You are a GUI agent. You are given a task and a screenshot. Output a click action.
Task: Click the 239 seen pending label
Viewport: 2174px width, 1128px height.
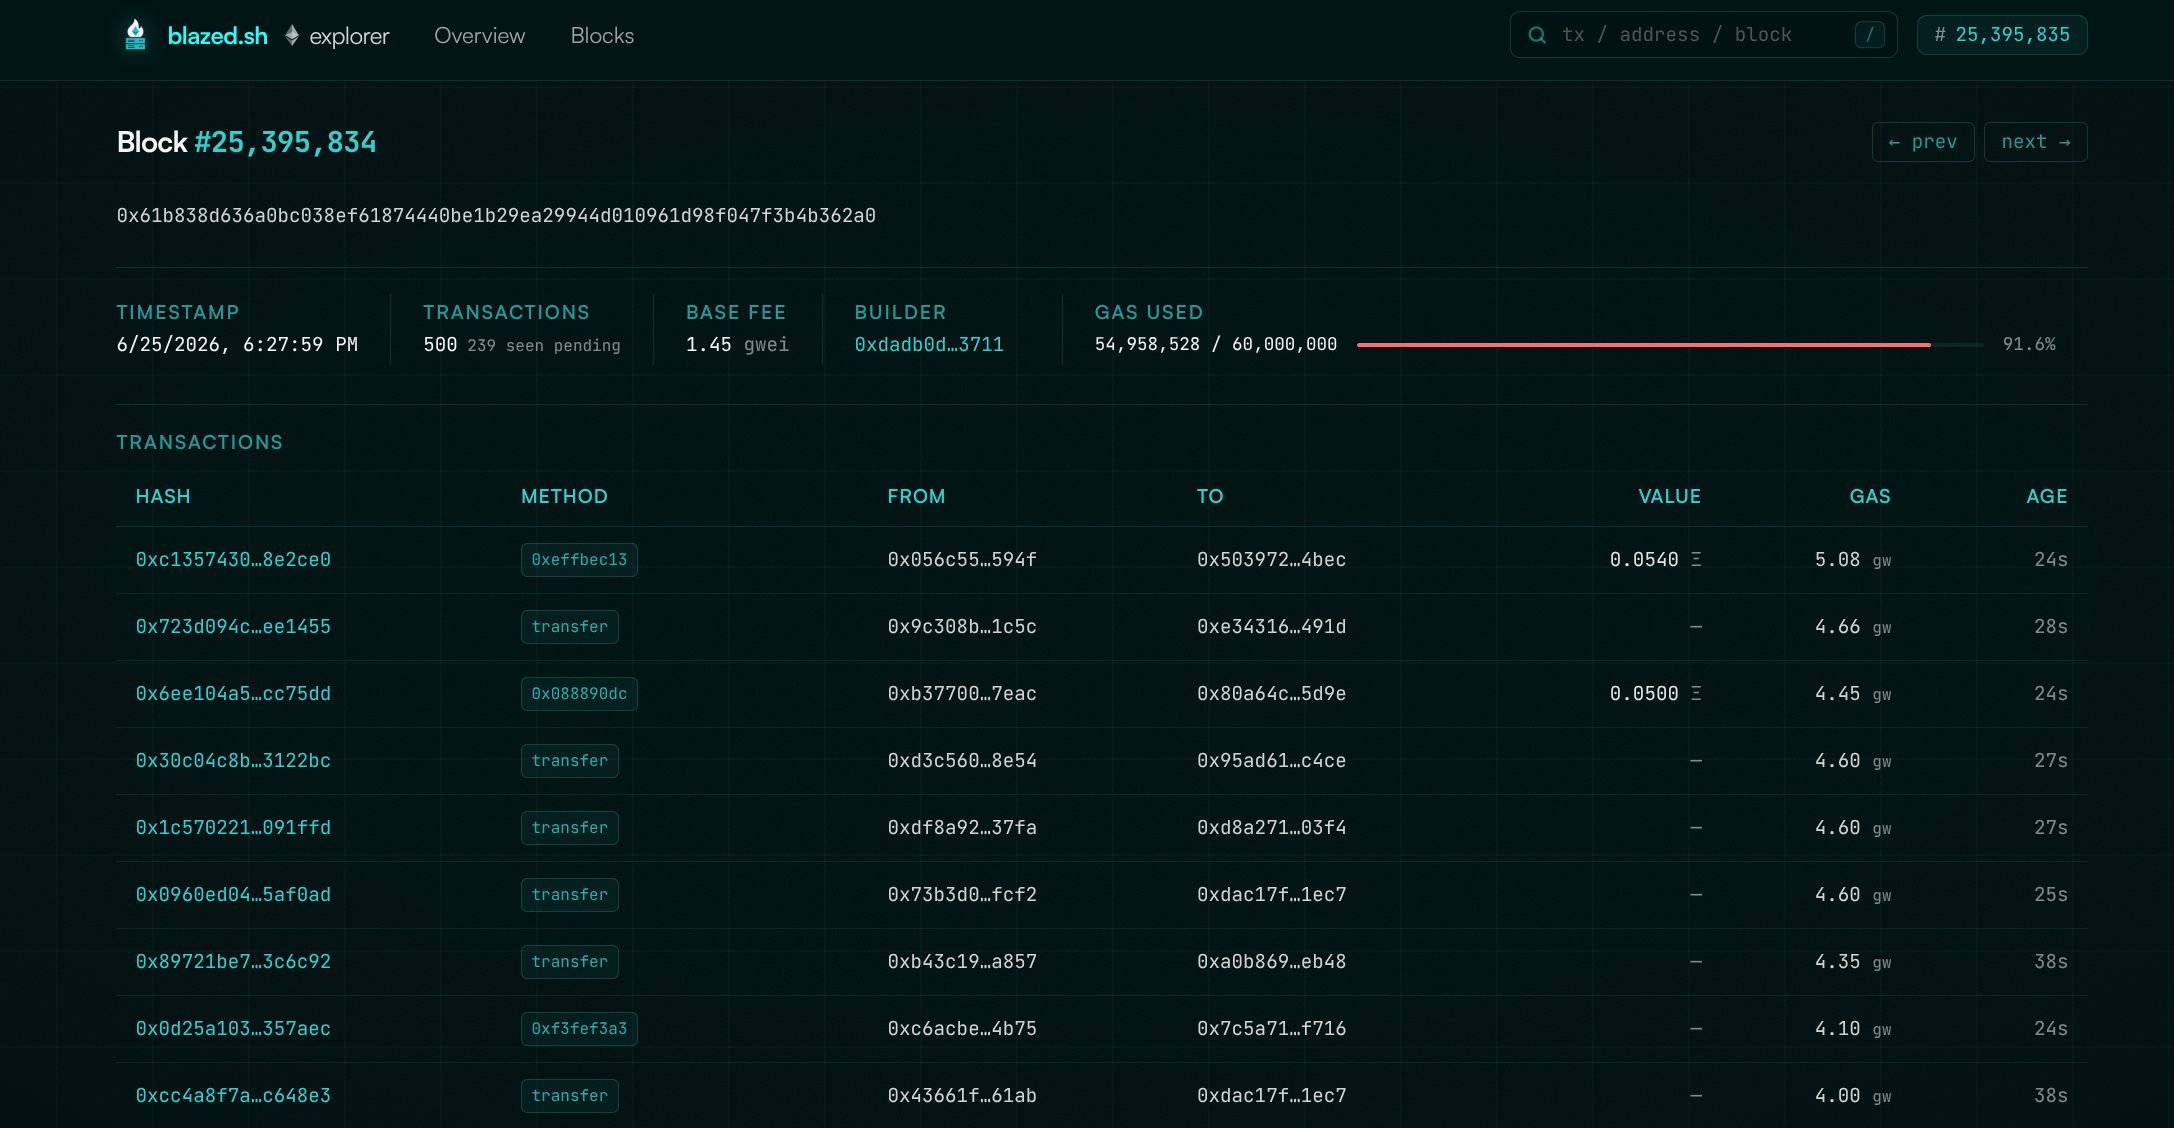tap(544, 346)
